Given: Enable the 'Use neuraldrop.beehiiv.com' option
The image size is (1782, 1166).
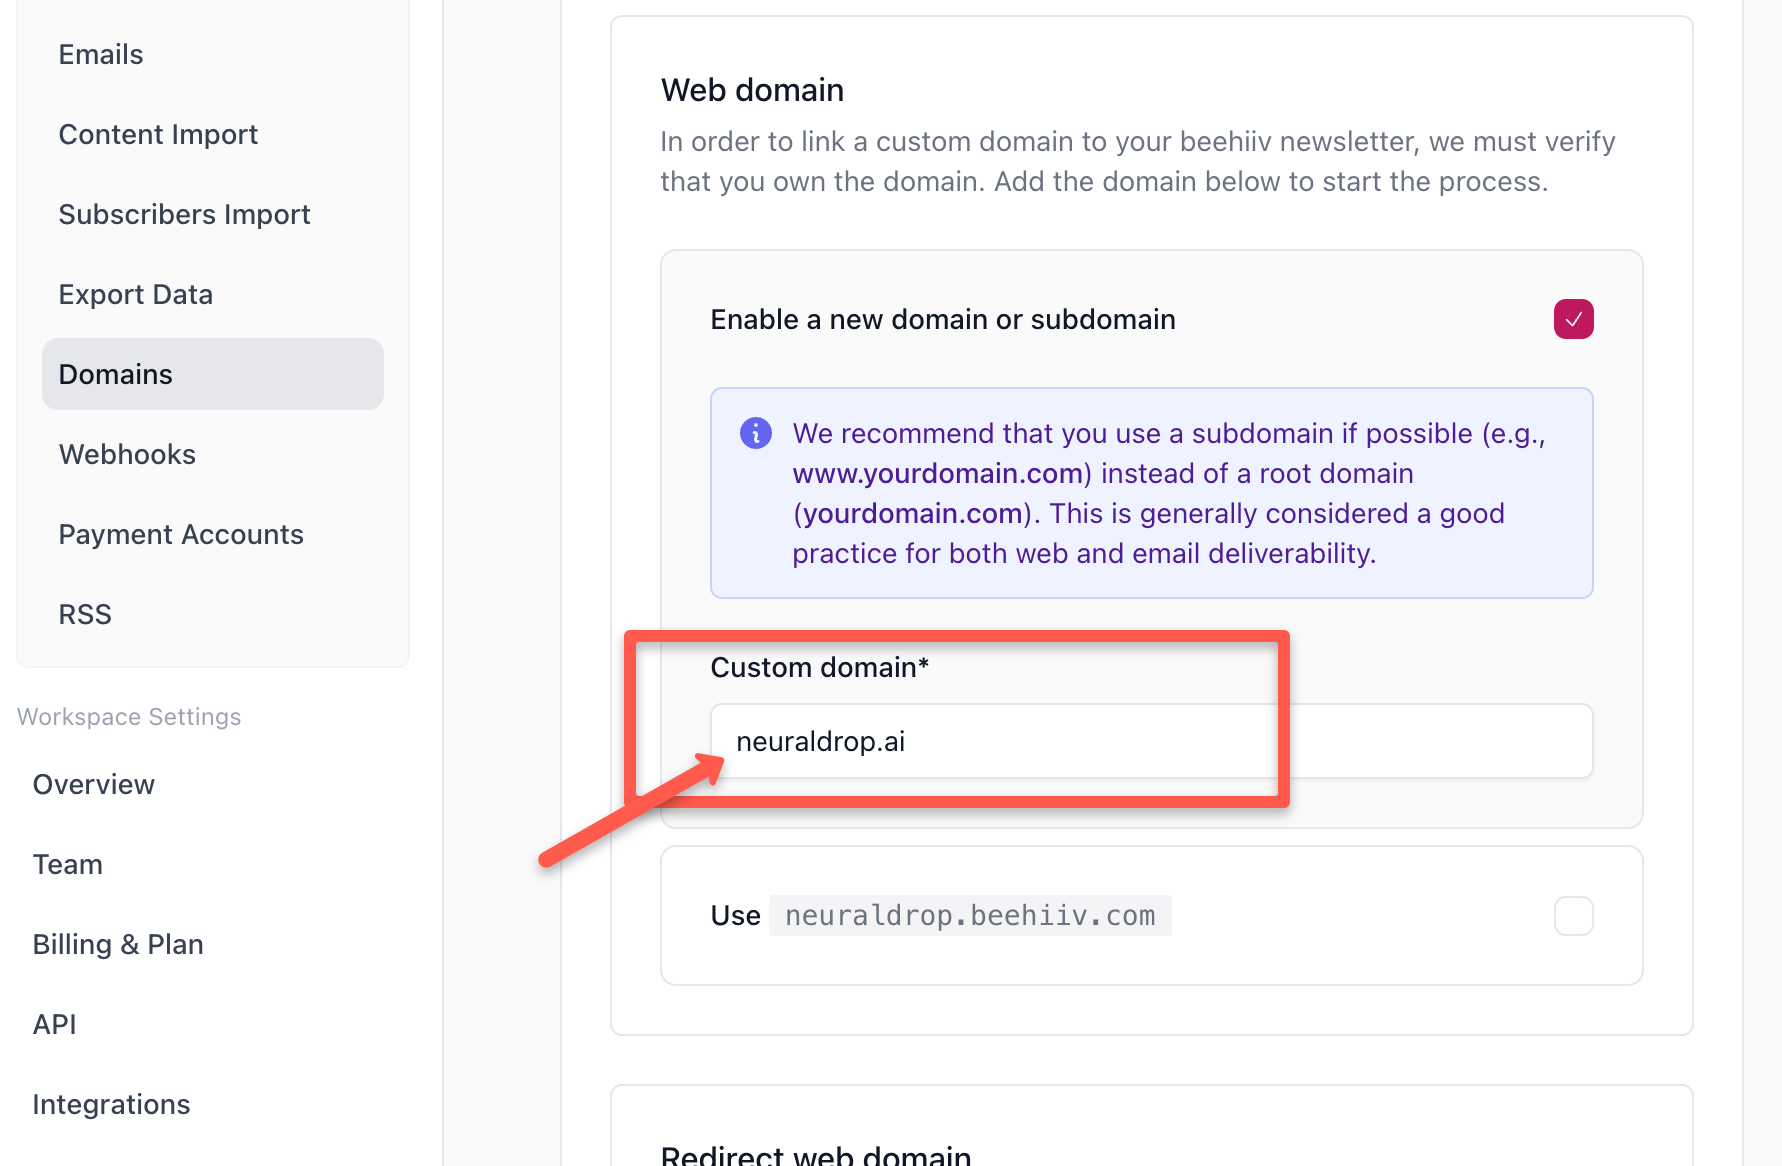Looking at the screenshot, I should (1573, 915).
